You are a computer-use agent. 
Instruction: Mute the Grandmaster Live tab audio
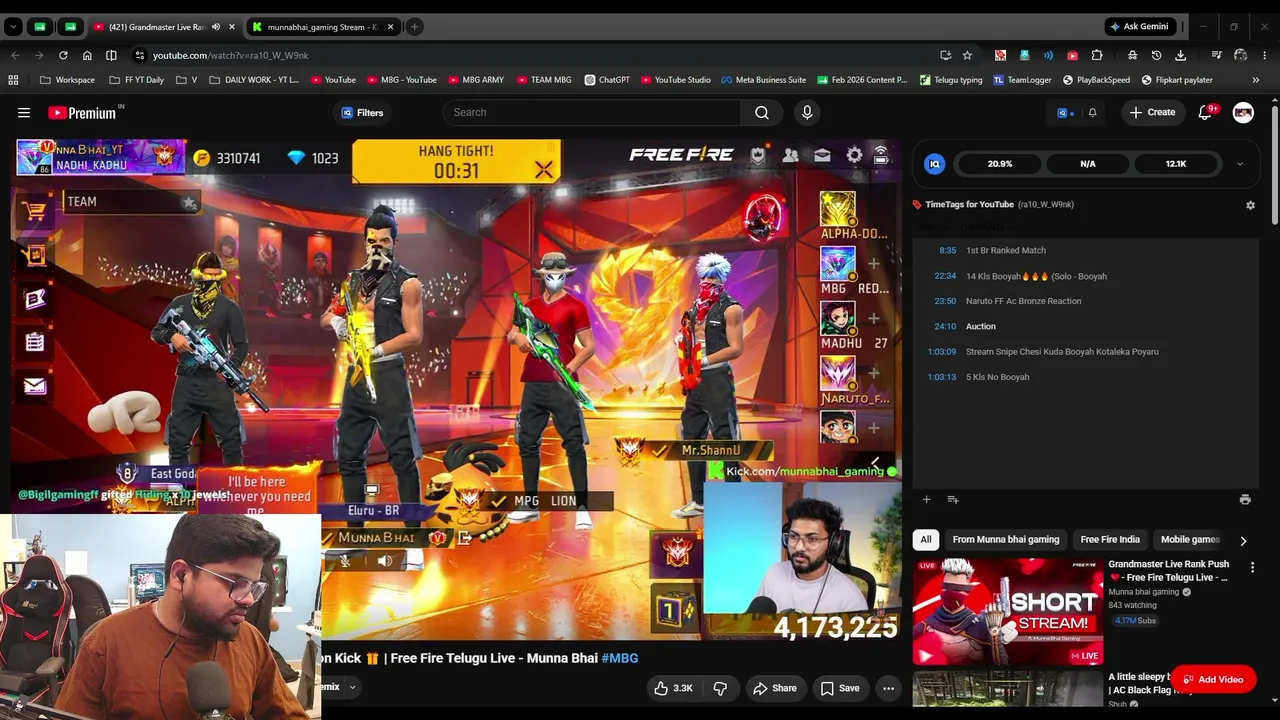coord(215,27)
